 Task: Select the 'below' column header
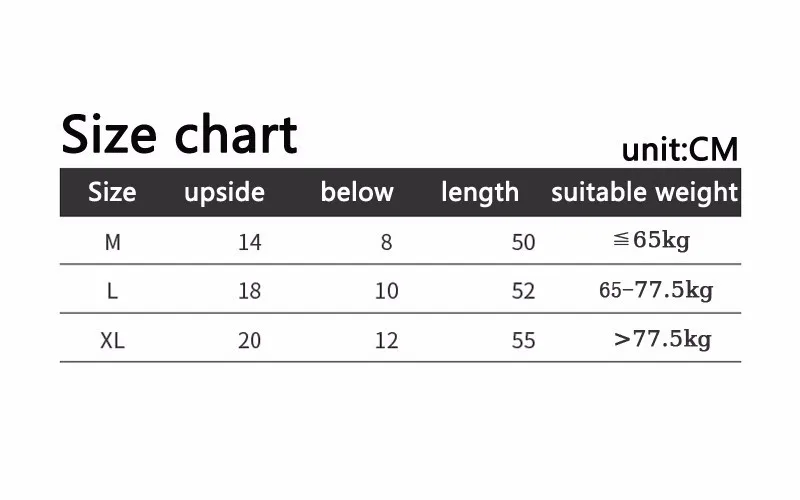pyautogui.click(x=357, y=192)
